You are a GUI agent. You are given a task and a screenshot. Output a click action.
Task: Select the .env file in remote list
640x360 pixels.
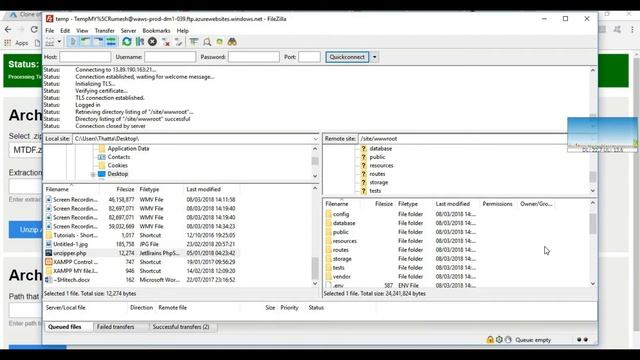coord(338,285)
